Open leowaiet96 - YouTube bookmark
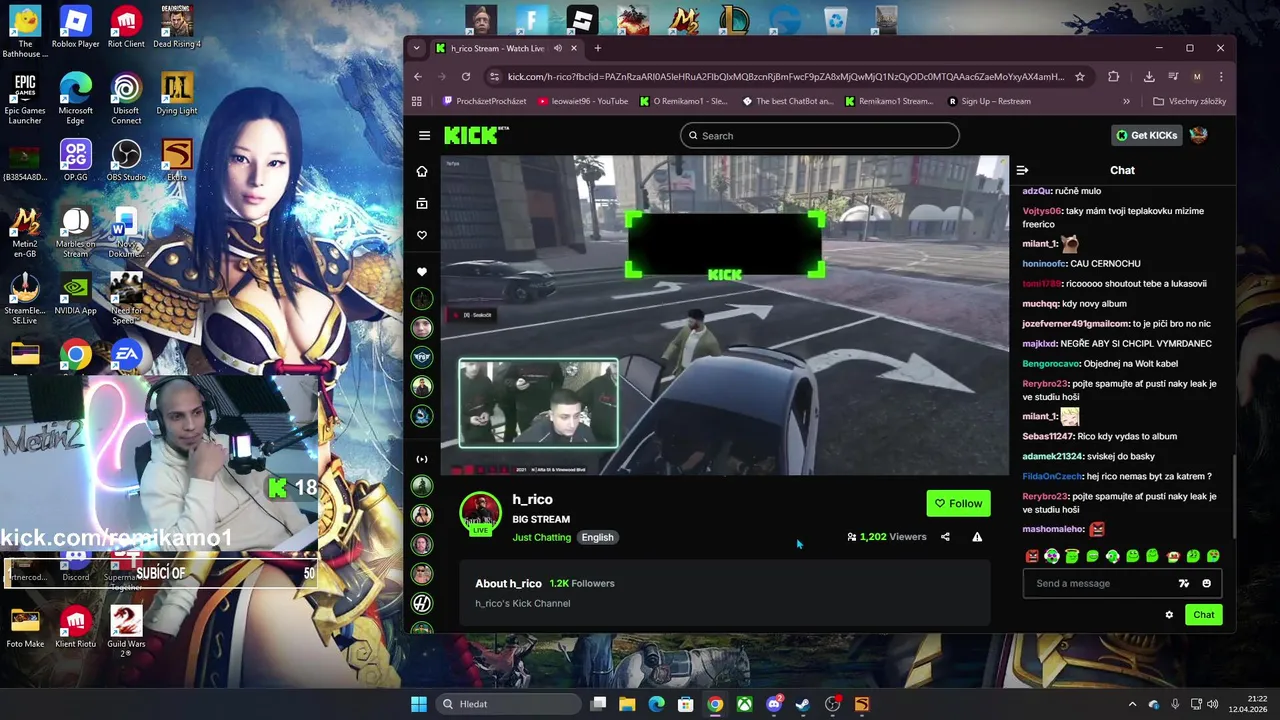Image resolution: width=1280 pixels, height=720 pixels. pos(583,101)
